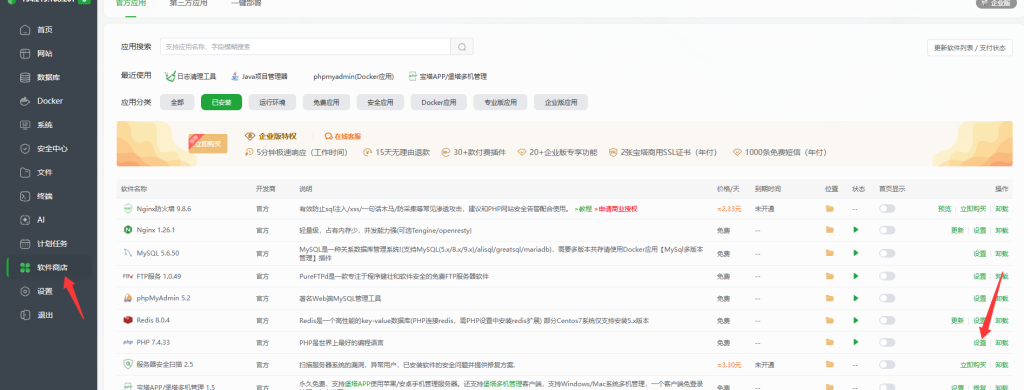Open the 终端 terminal sidebar icon
Viewport: 1024px width, 390px height.
point(25,196)
